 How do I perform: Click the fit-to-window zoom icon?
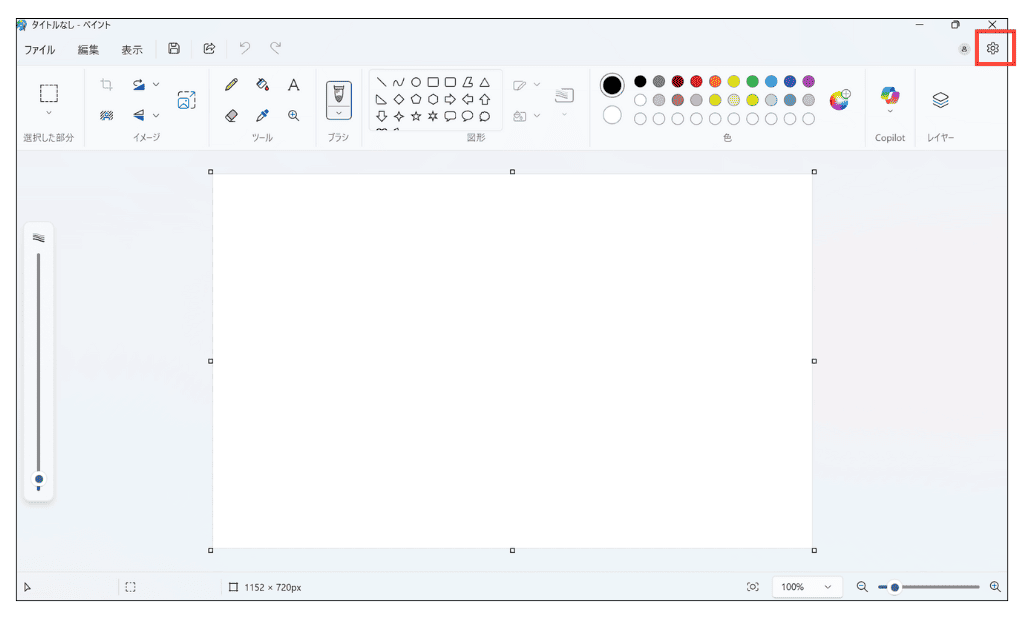click(x=753, y=587)
